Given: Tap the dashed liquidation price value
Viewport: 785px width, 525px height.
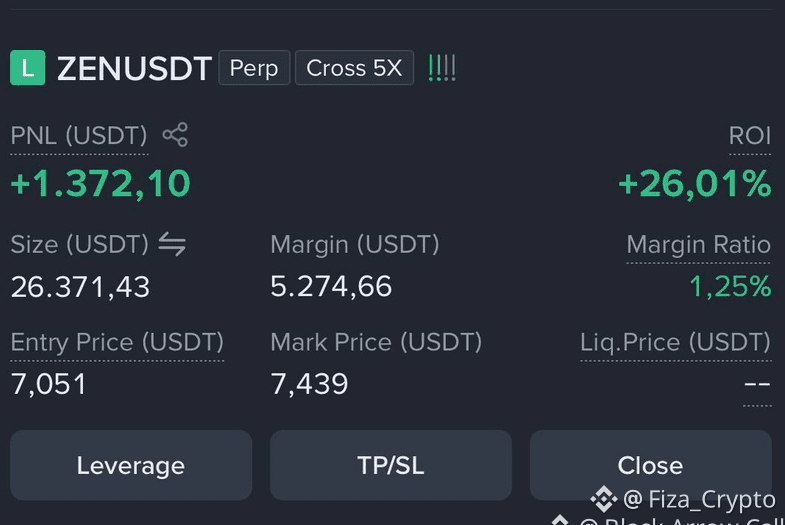Looking at the screenshot, I should [x=757, y=384].
